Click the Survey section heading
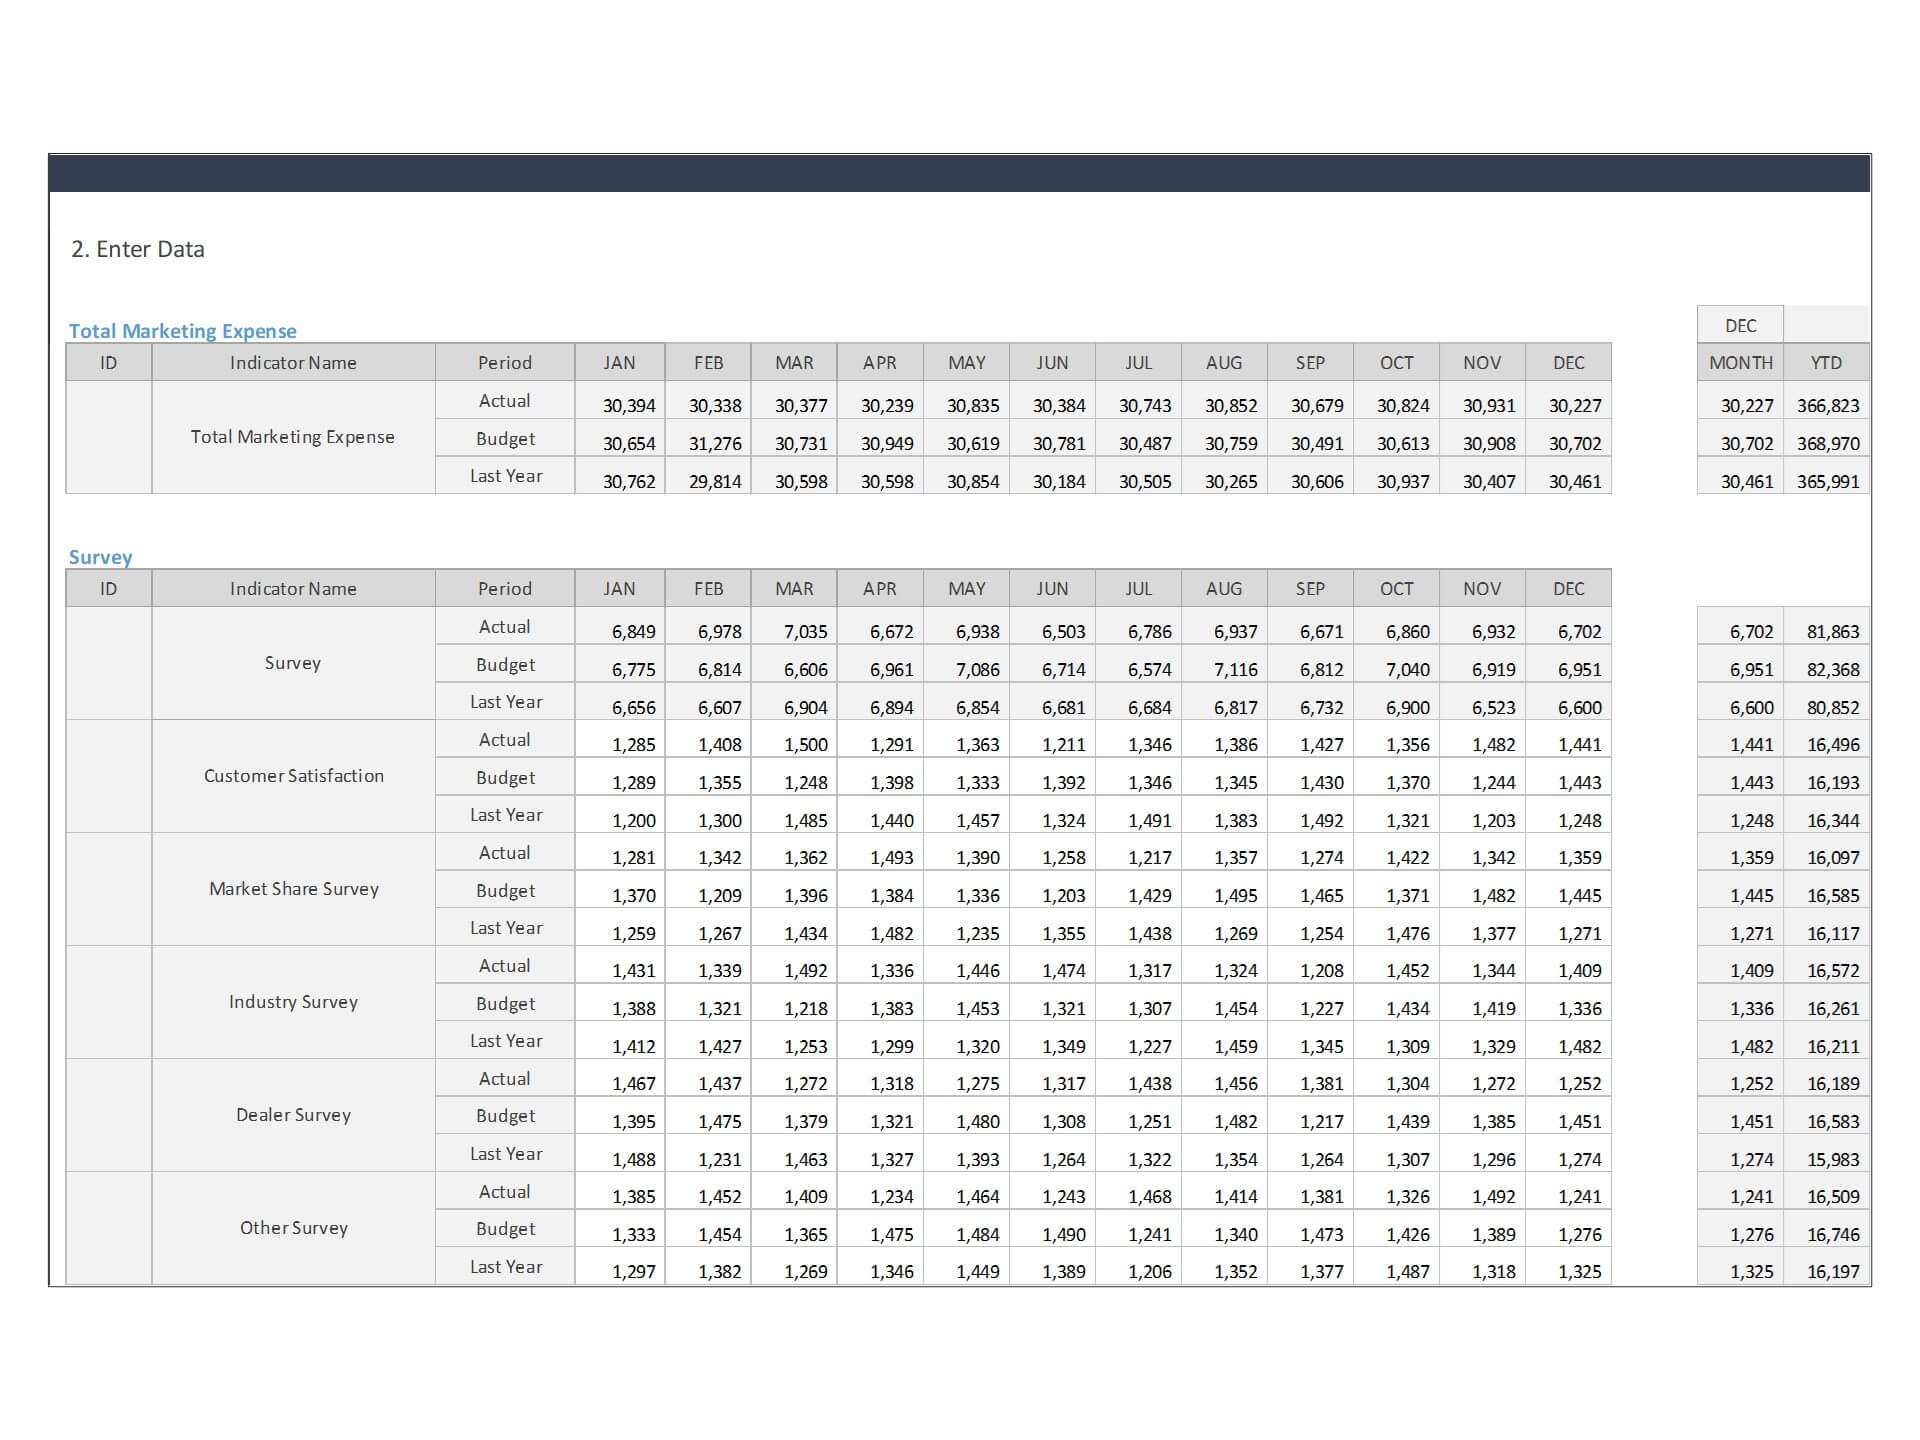This screenshot has height=1440, width=1920. (x=100, y=557)
